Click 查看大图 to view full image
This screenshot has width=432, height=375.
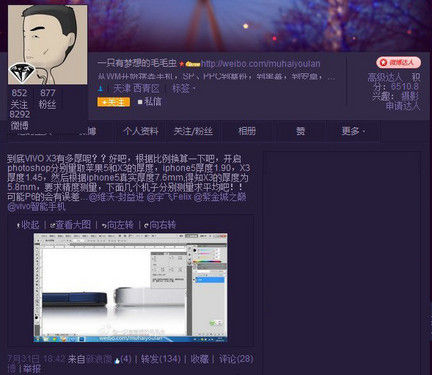(70, 225)
